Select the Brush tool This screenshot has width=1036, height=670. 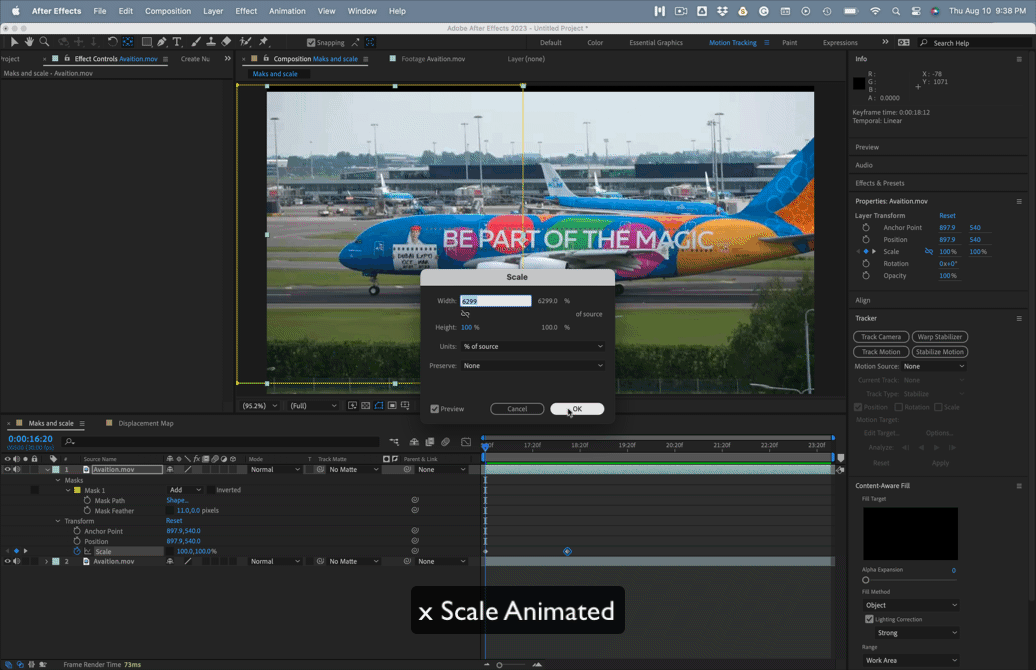196,42
